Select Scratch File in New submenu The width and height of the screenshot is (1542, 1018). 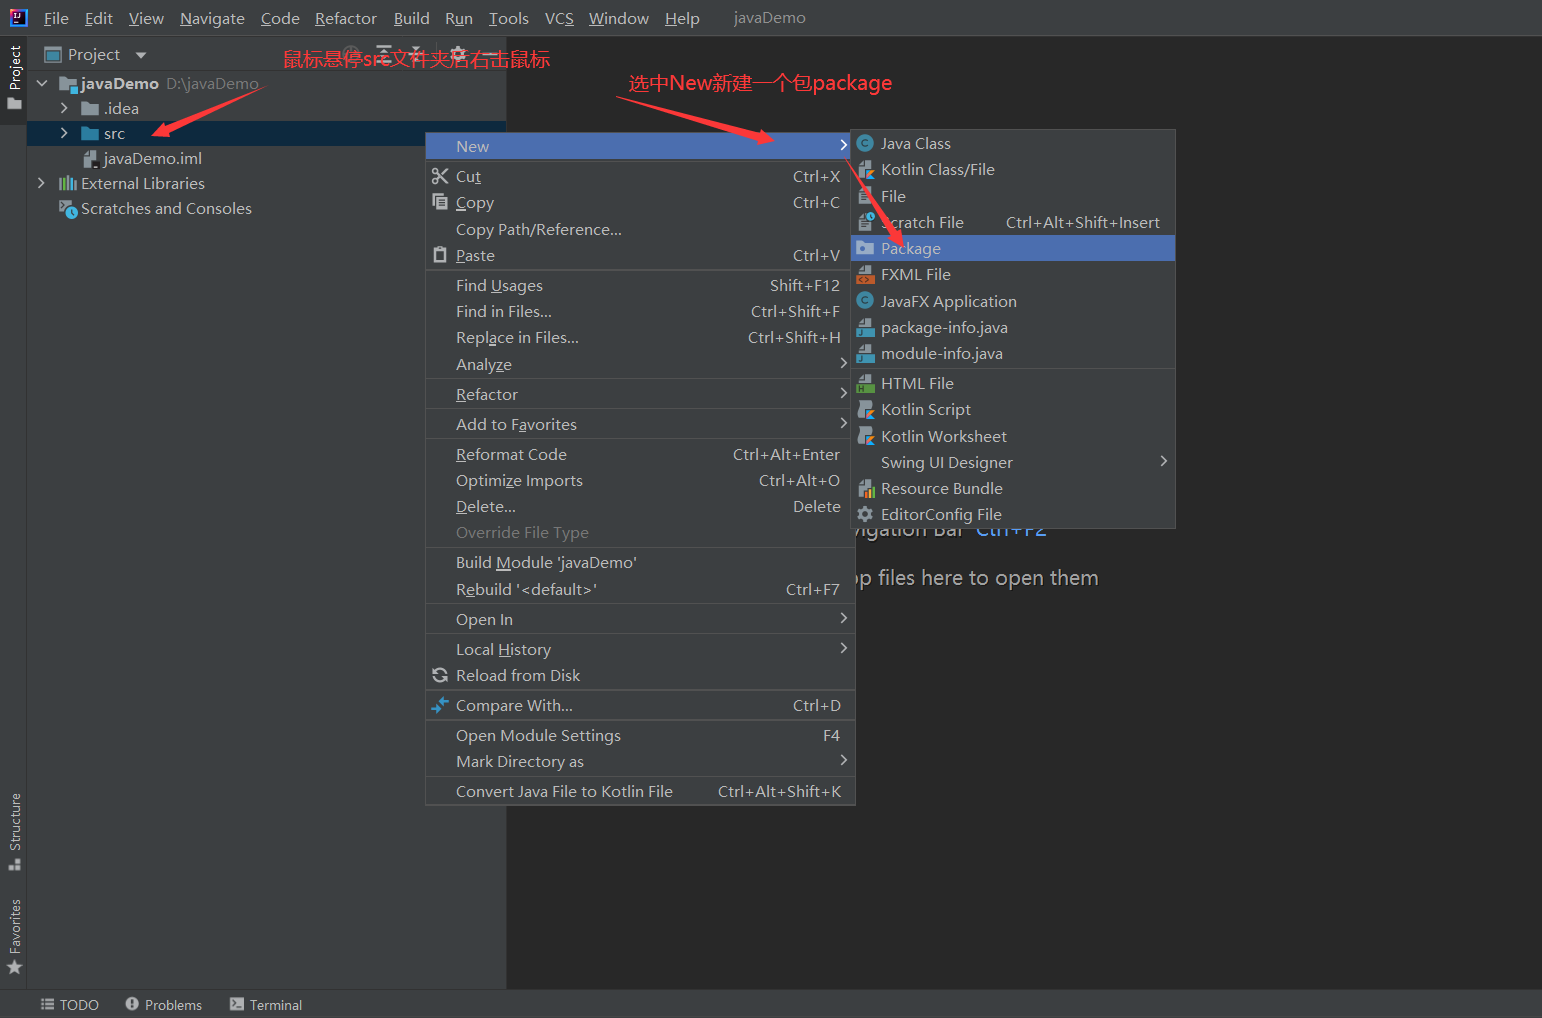pos(1012,222)
